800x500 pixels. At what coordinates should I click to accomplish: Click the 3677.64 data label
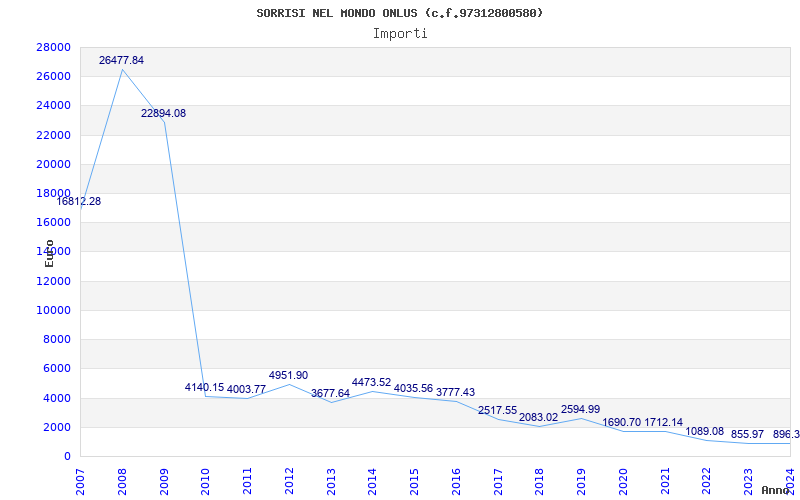coord(330,393)
